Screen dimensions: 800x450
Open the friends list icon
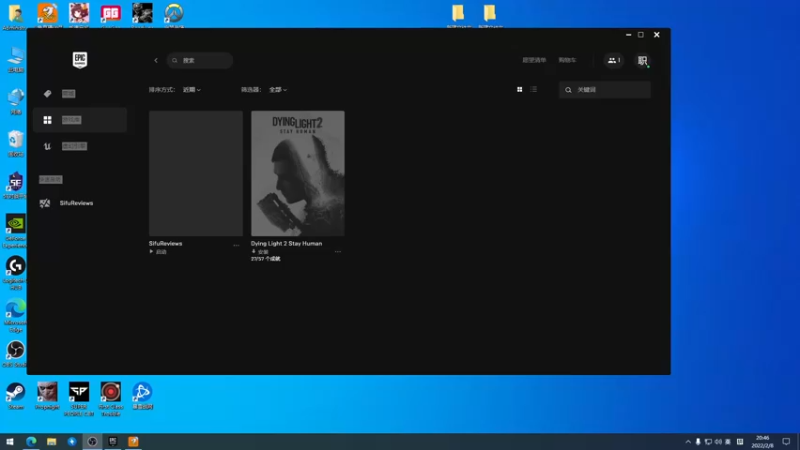(x=614, y=60)
